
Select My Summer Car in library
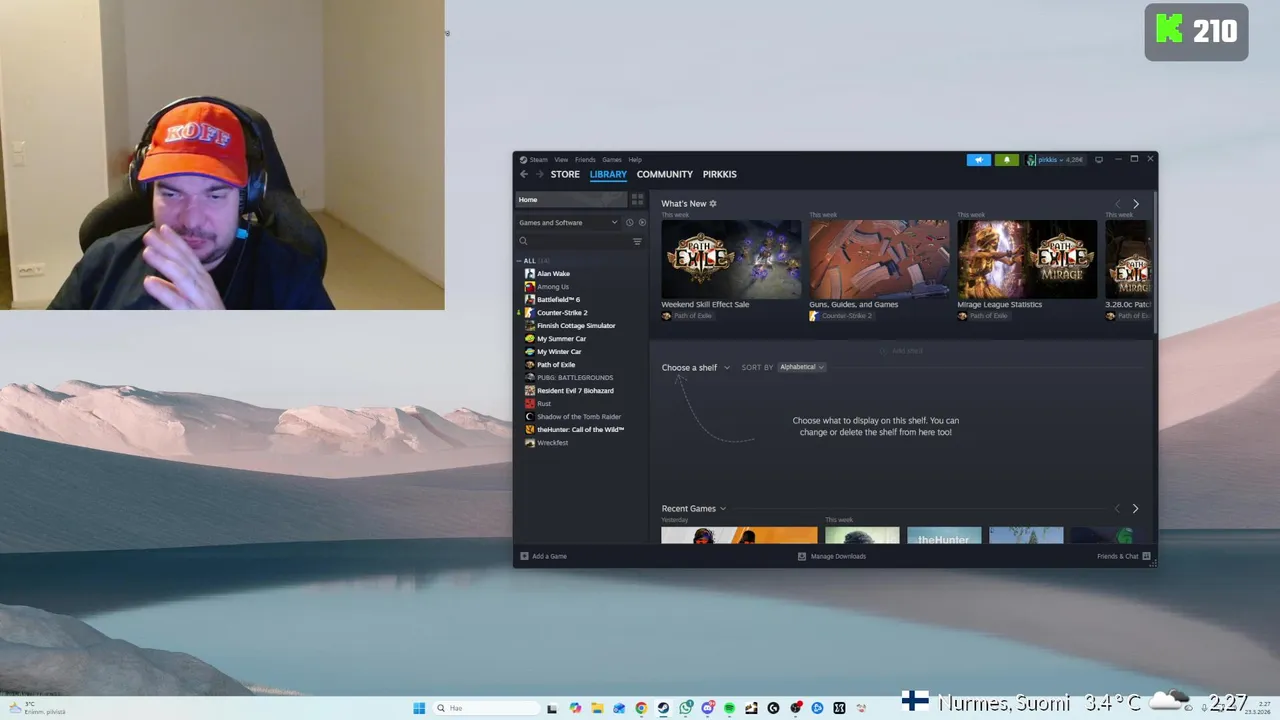coord(561,339)
